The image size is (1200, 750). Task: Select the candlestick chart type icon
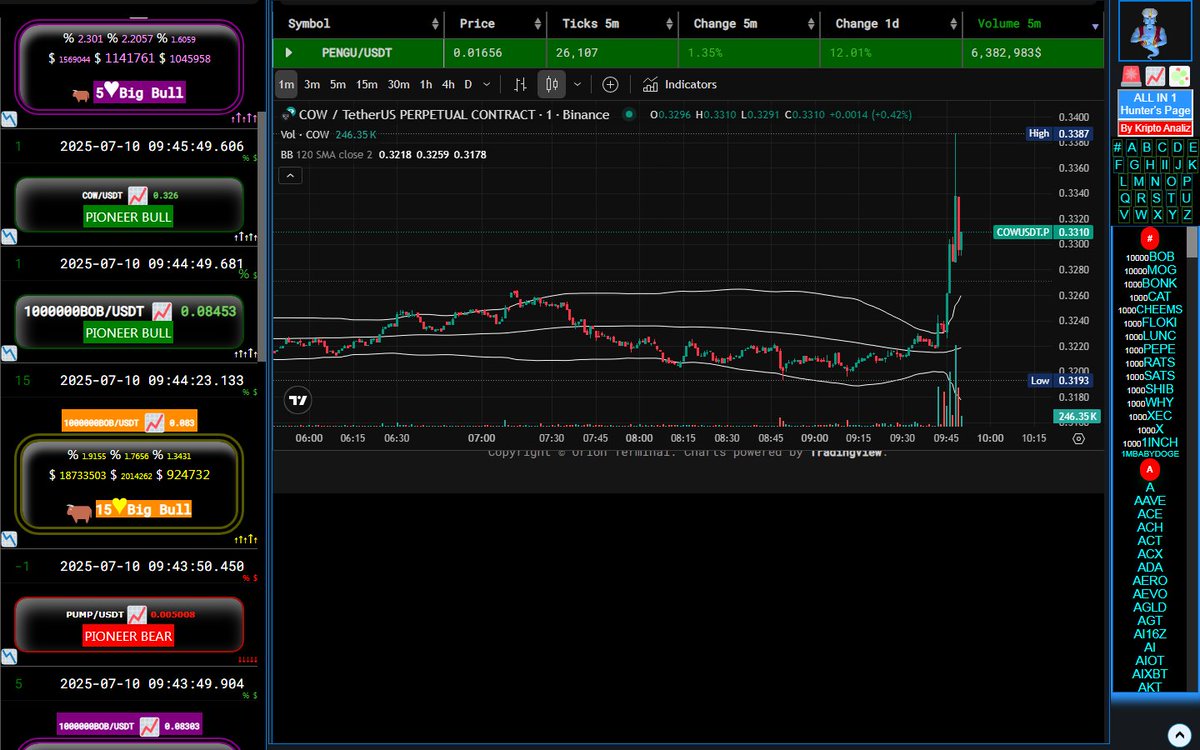tap(552, 84)
